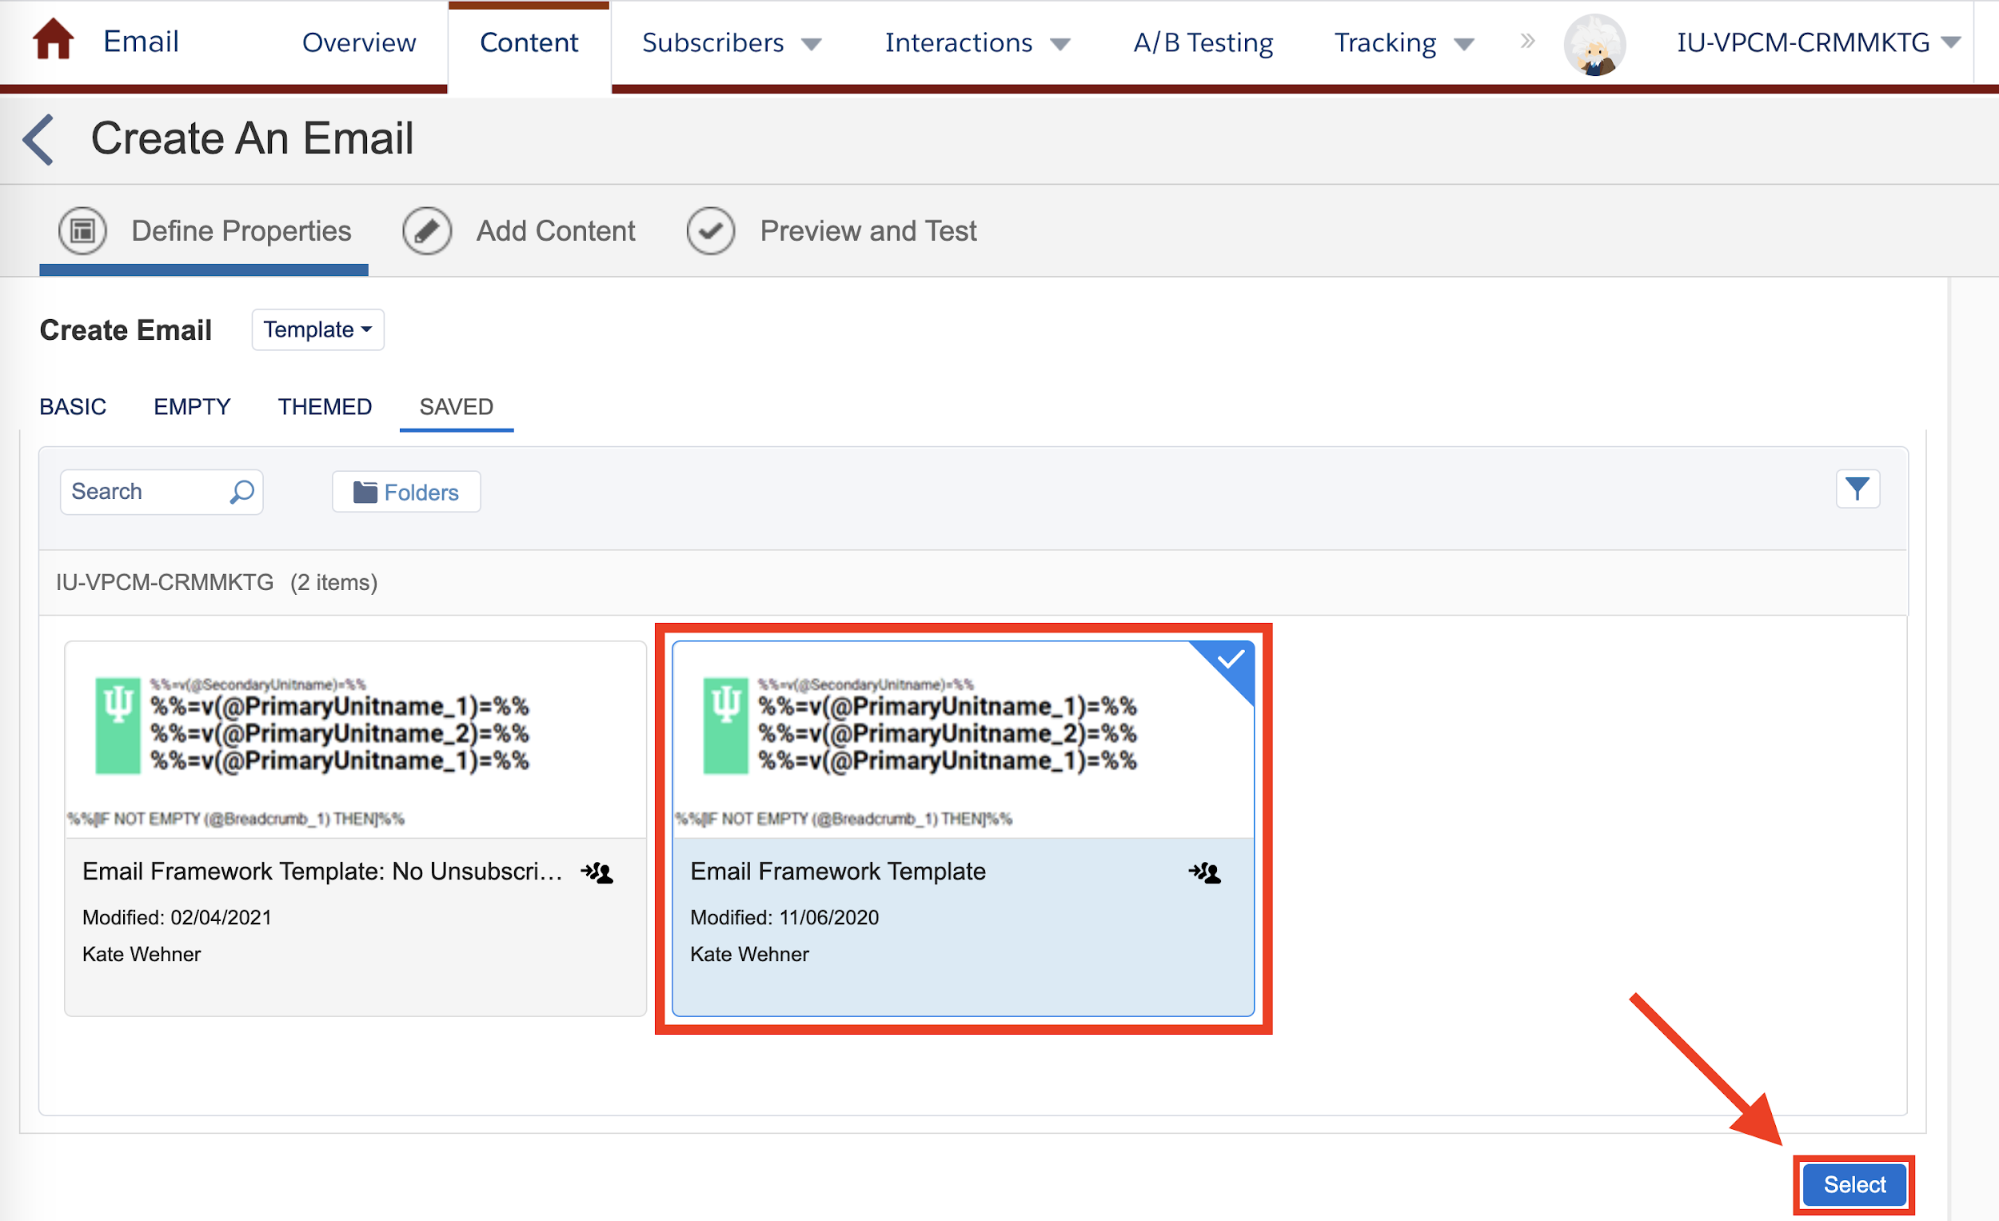The width and height of the screenshot is (1999, 1221).
Task: Click the home icon
Action: coord(53,41)
